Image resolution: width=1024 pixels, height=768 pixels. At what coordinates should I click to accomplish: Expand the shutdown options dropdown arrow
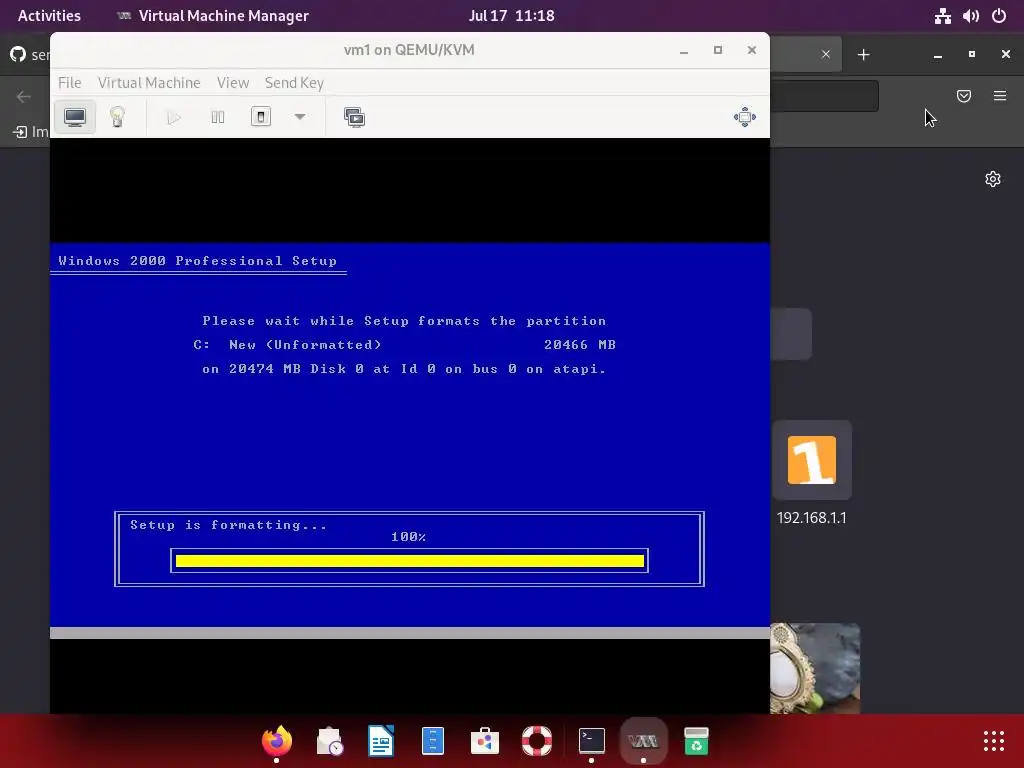coord(300,118)
